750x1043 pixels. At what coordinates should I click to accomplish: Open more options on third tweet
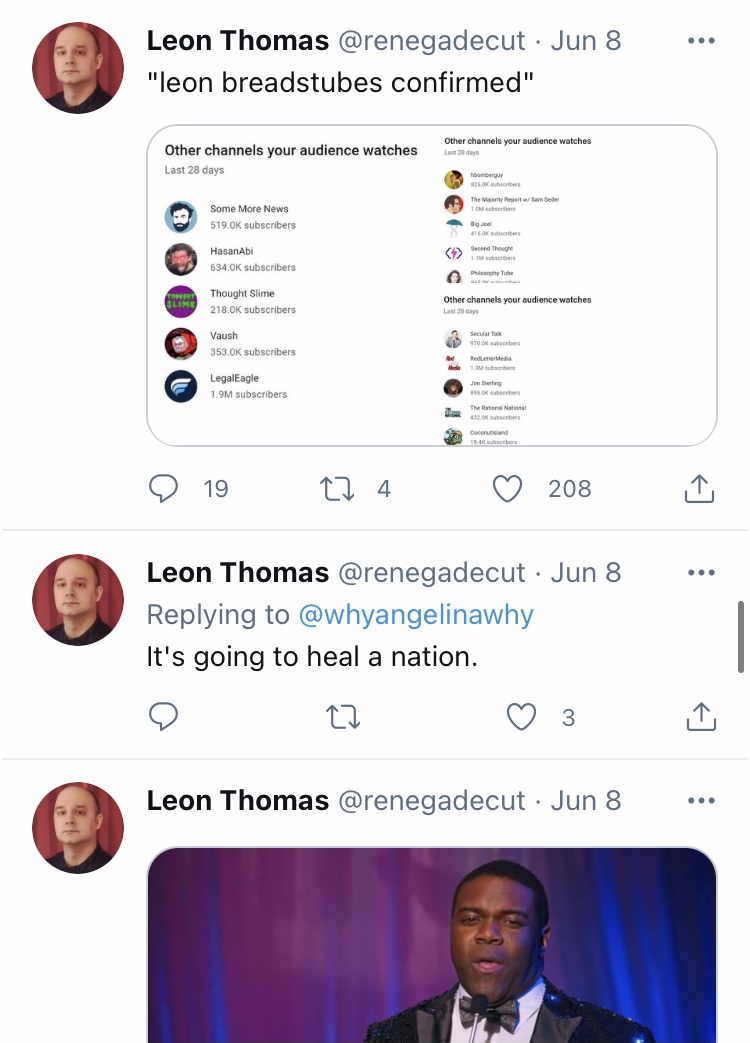tap(701, 801)
